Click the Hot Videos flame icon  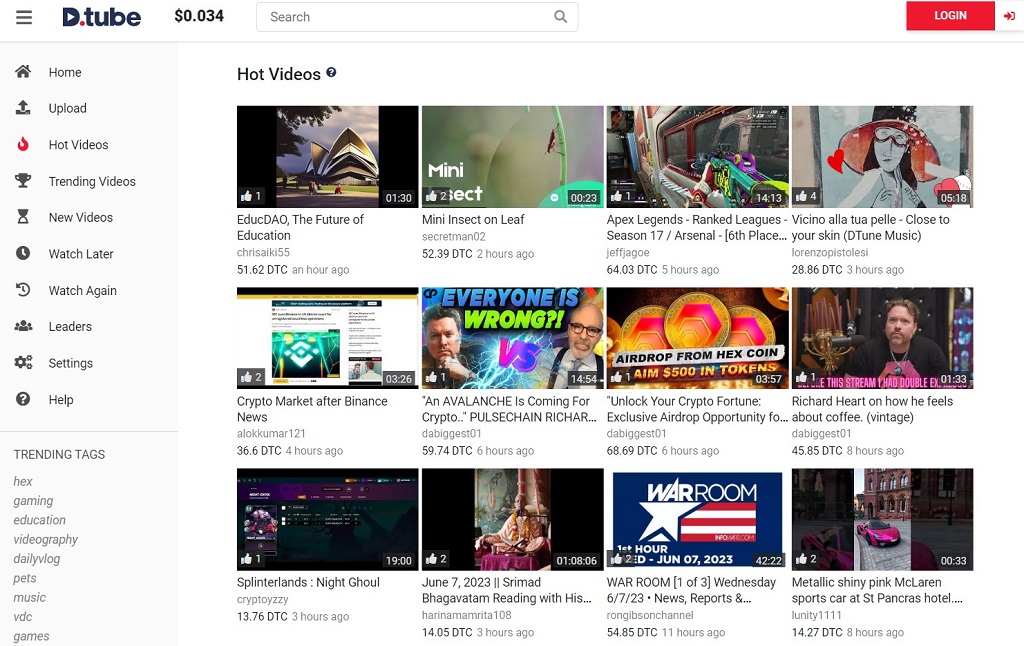23,144
